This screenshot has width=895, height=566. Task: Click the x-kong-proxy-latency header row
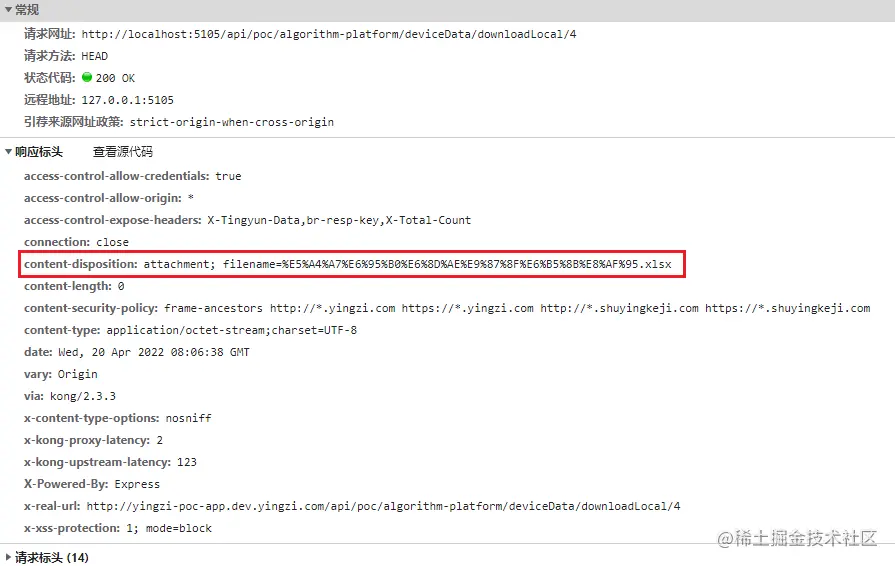pyautogui.click(x=94, y=440)
